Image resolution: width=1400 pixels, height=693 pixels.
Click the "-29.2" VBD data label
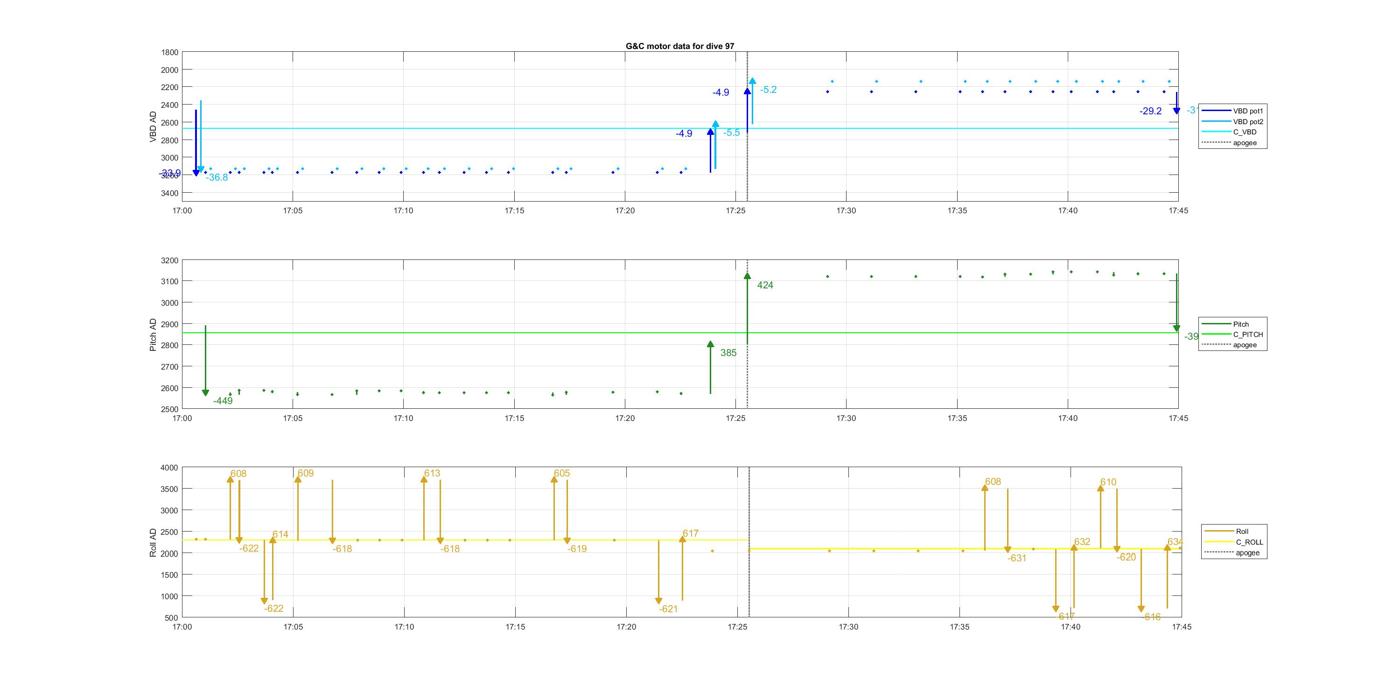[x=1151, y=112]
